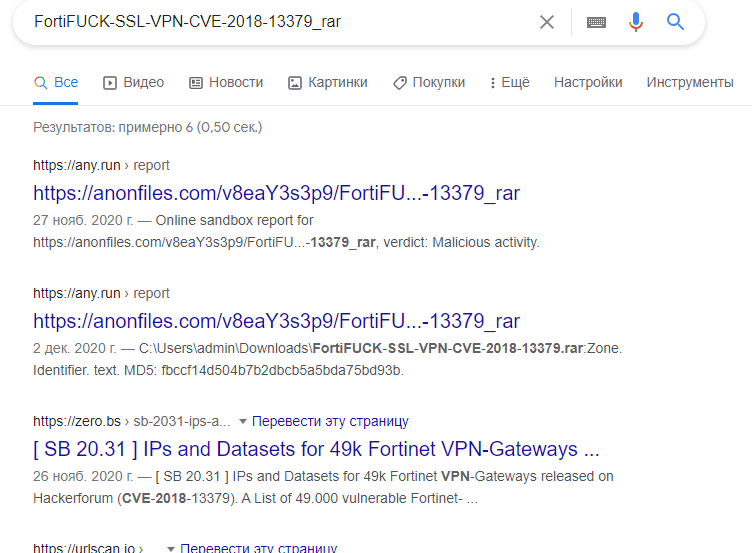Switch to the Видео tab
The width and height of the screenshot is (752, 553).
(134, 82)
